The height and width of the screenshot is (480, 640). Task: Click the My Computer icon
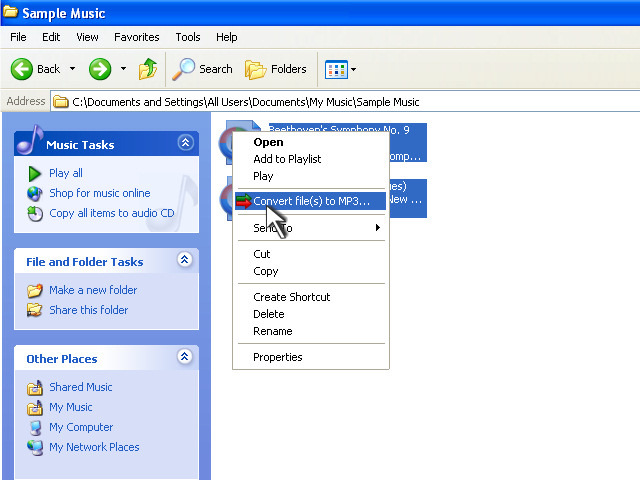[x=36, y=427]
